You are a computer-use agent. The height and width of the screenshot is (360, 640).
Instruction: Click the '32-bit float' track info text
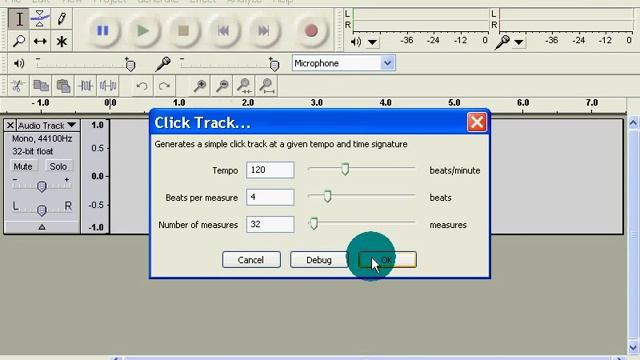coord(33,151)
